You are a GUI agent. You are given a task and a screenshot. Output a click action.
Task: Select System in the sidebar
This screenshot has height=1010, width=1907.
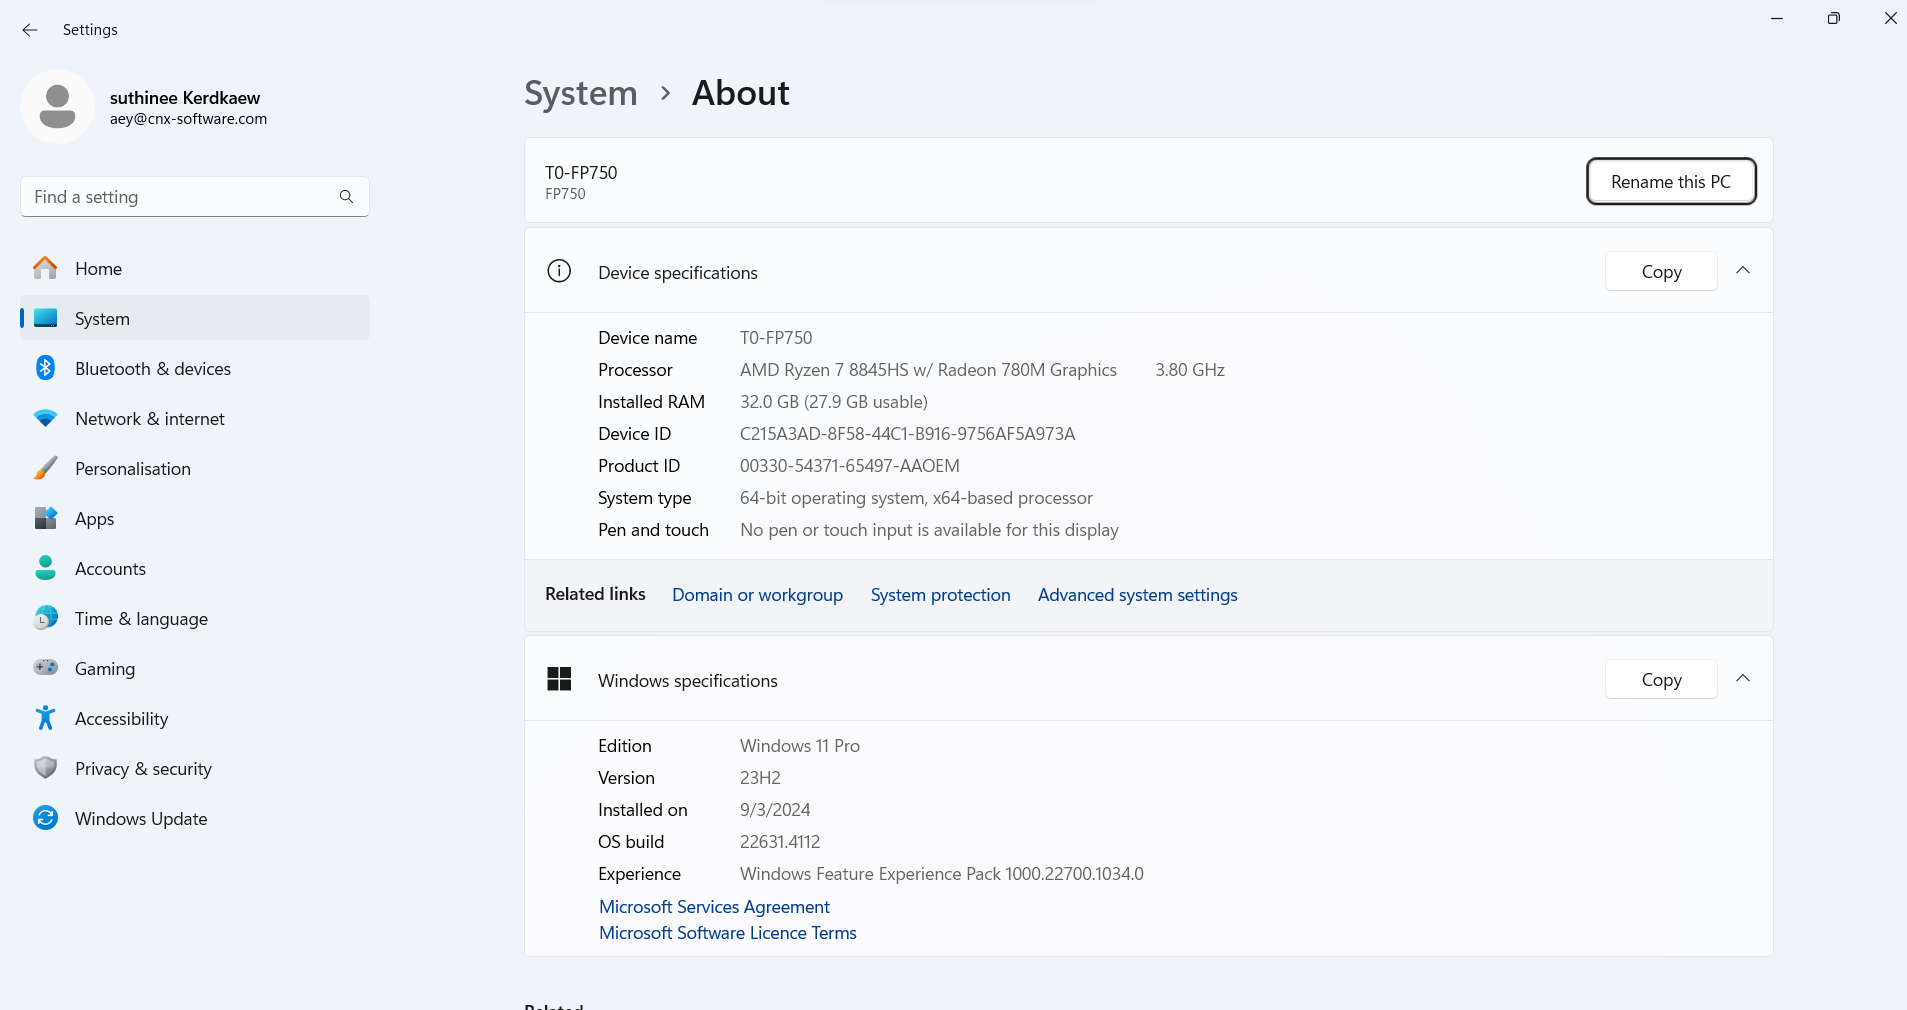tap(195, 318)
